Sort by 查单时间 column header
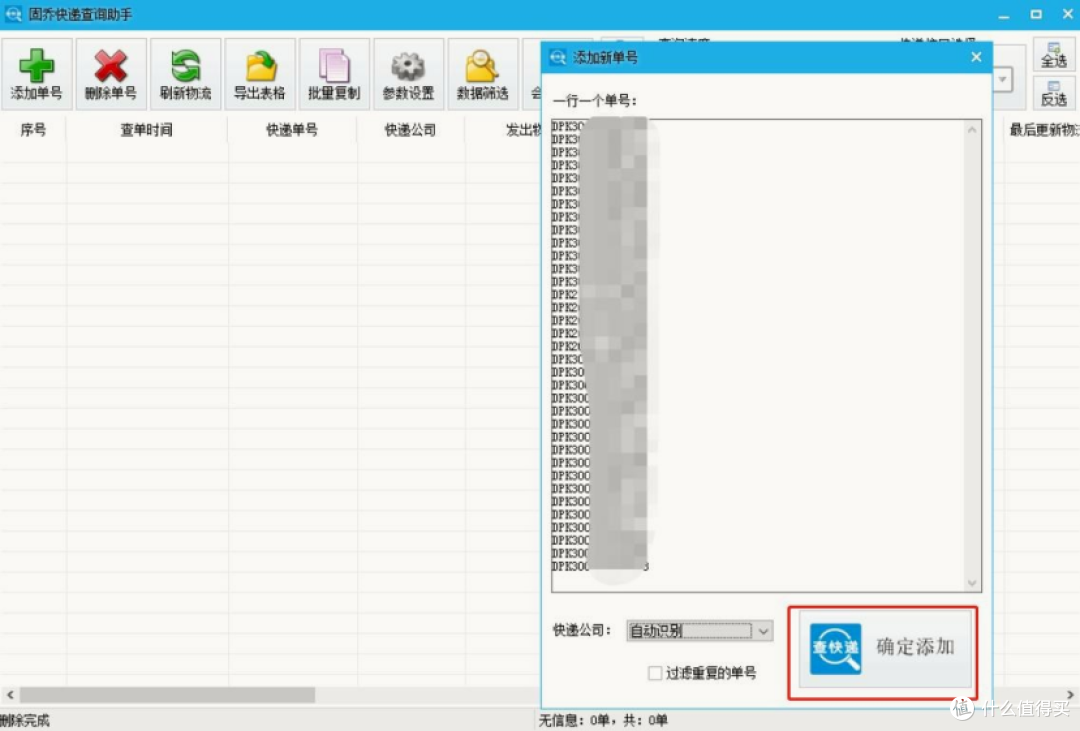Image resolution: width=1080 pixels, height=731 pixels. pos(147,130)
